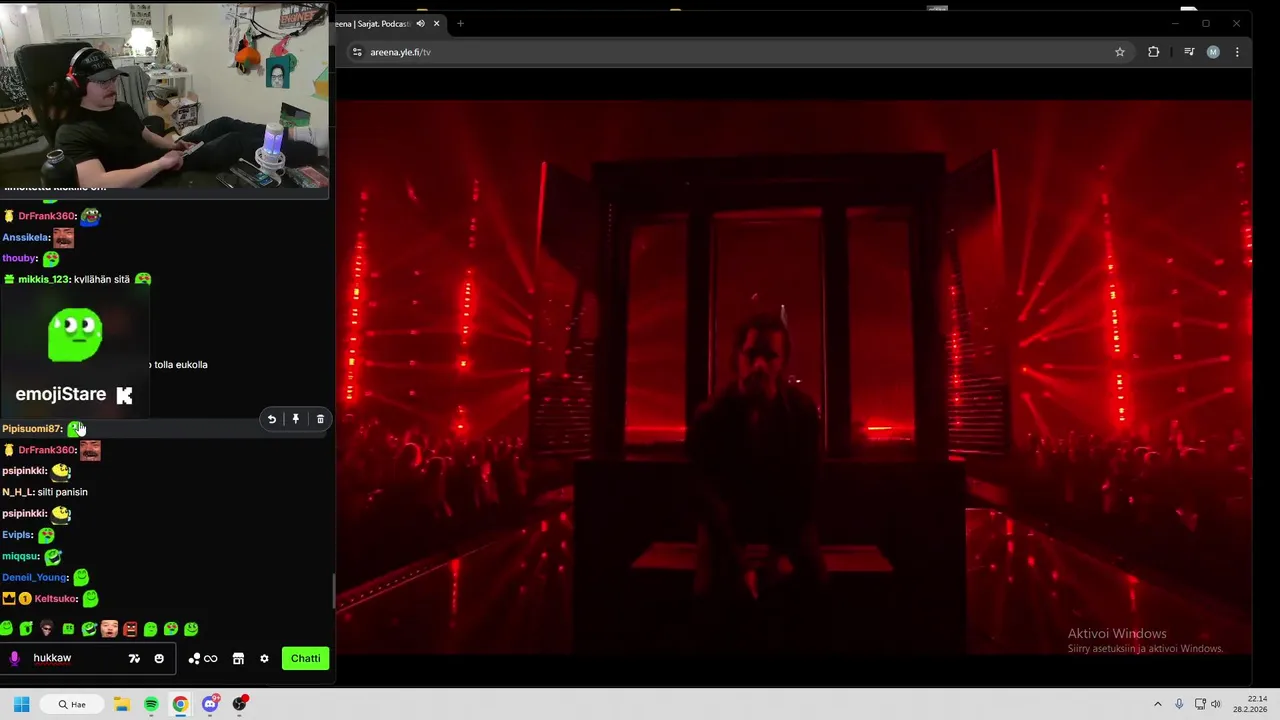Open File Explorer from the taskbar

pyautogui.click(x=122, y=704)
